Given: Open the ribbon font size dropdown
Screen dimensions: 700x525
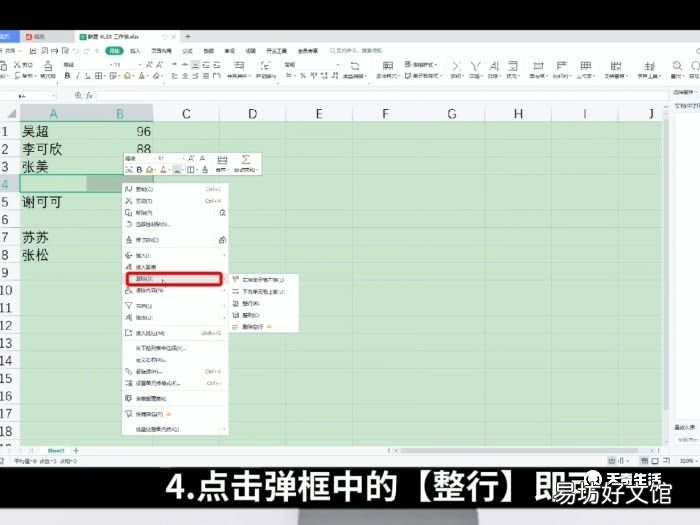Looking at the screenshot, I should pos(140,65).
